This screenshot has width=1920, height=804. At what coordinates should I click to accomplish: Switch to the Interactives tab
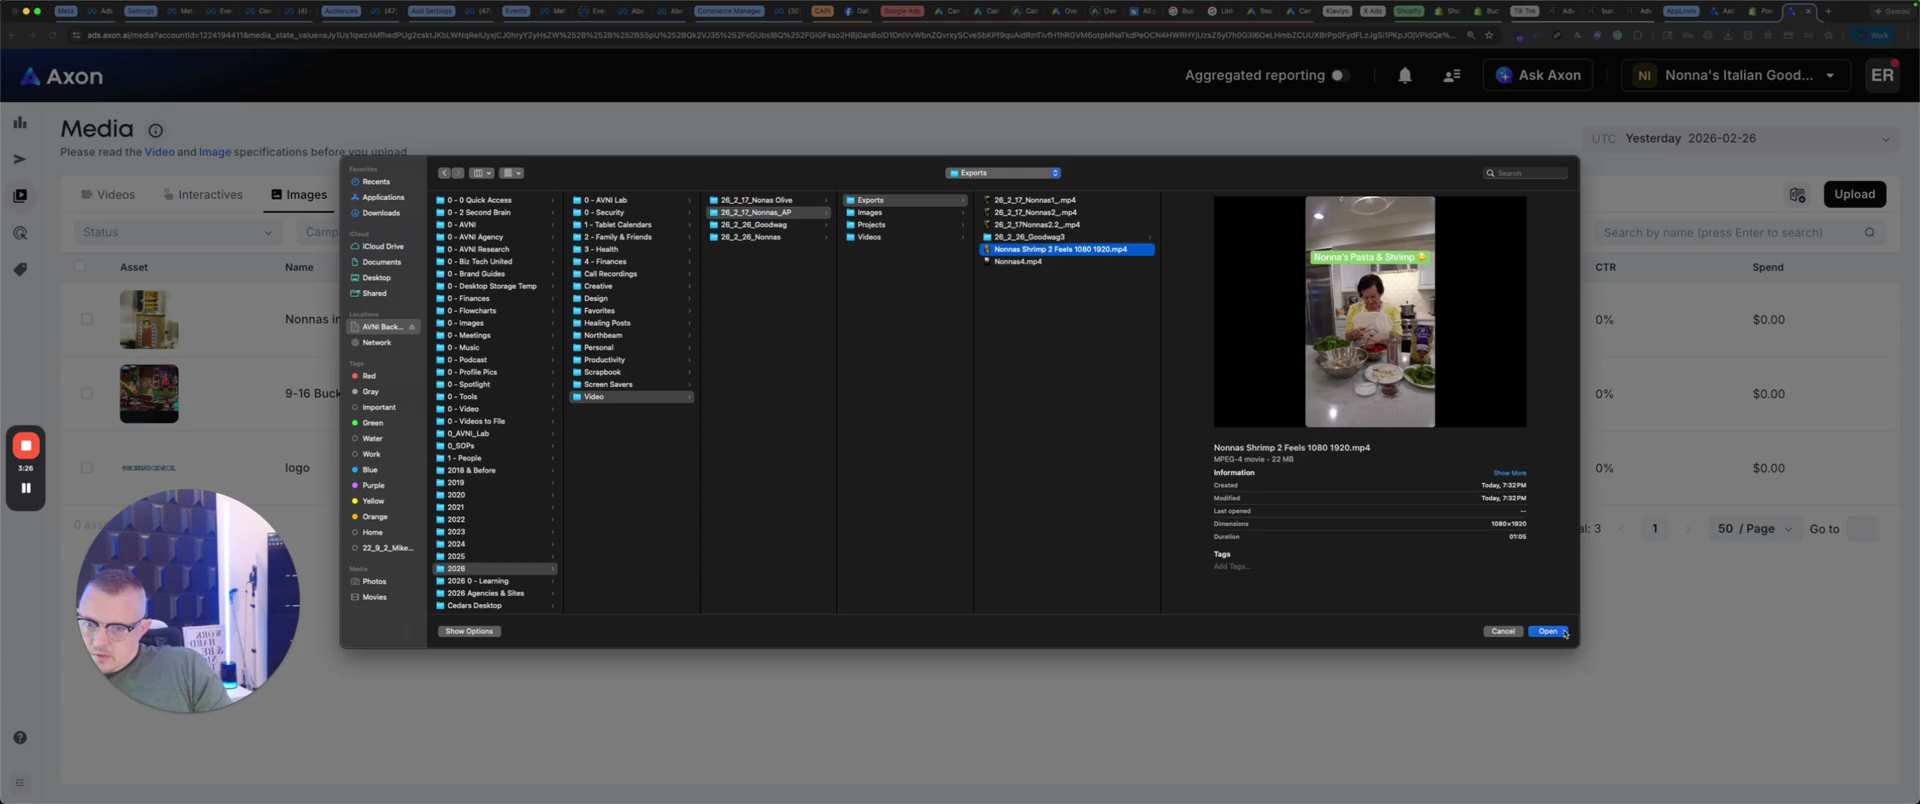[x=203, y=195]
